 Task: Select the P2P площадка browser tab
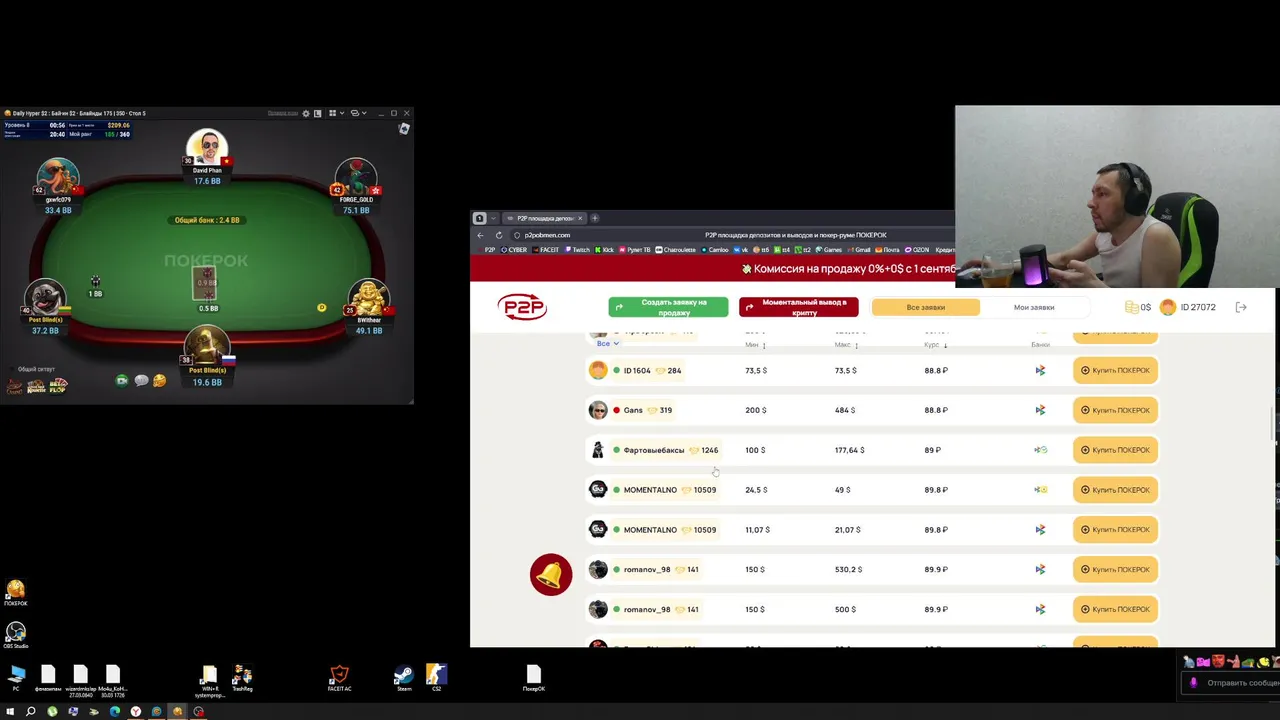[x=544, y=218]
